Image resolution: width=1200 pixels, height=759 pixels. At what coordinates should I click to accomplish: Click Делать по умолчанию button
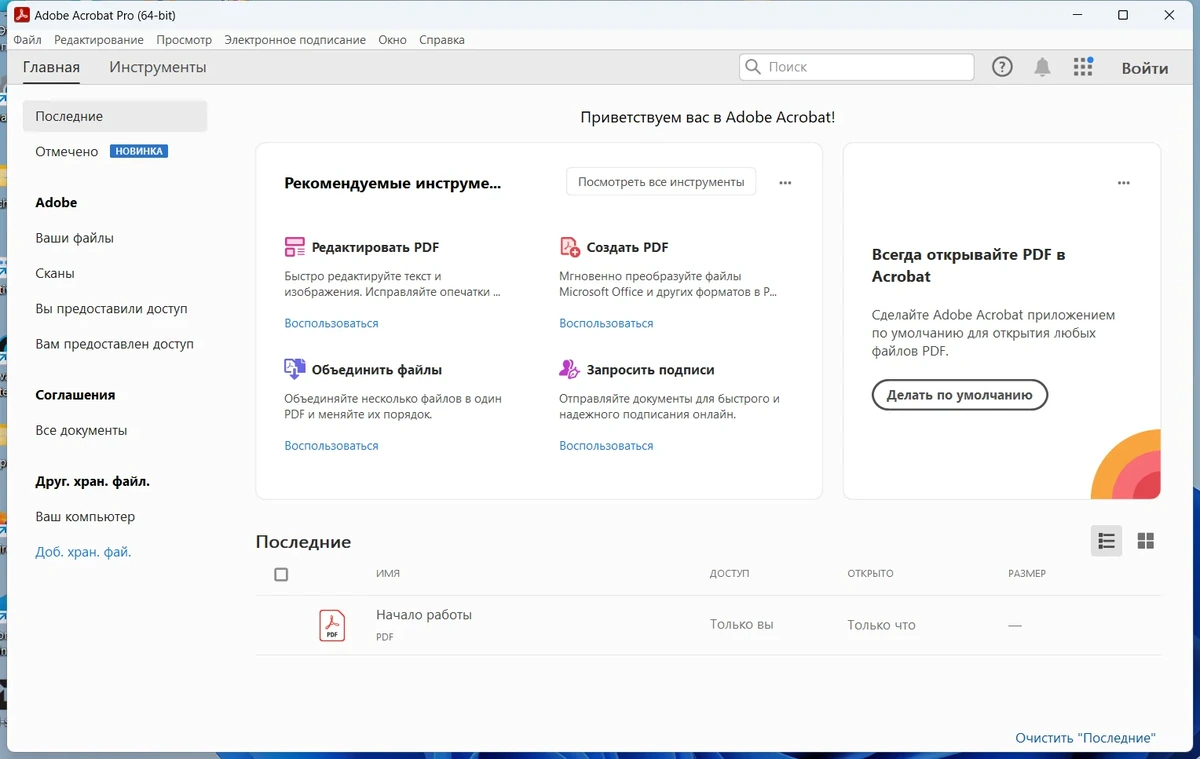(x=959, y=395)
